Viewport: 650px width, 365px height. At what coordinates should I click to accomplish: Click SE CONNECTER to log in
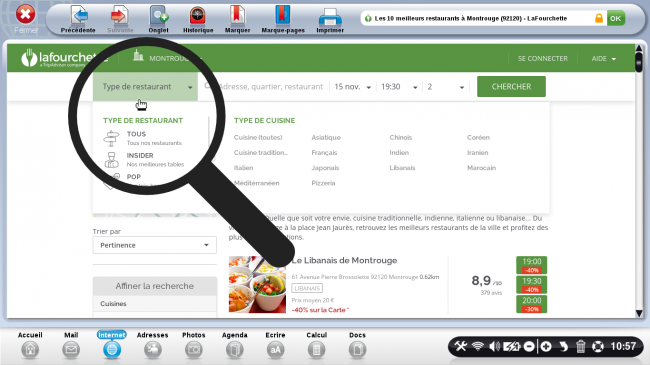point(542,58)
